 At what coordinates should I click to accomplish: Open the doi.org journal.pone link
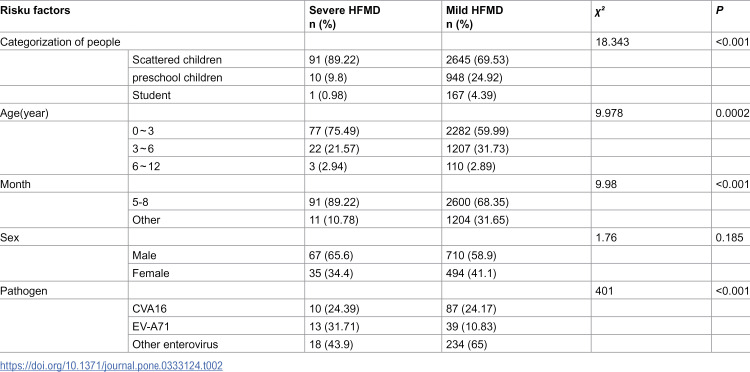click(x=111, y=366)
